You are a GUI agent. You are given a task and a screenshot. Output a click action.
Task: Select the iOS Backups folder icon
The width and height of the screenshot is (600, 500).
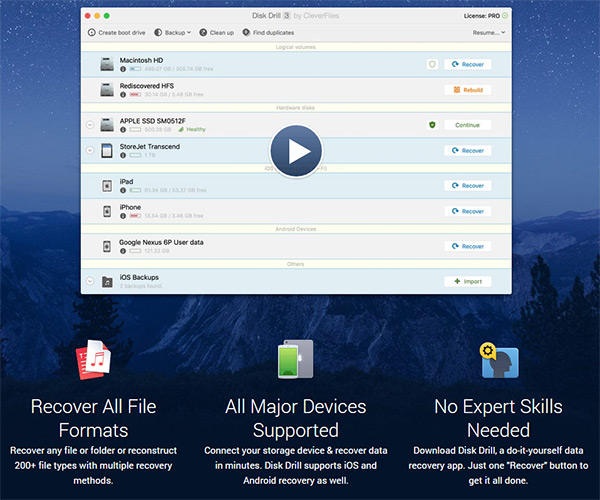point(107,282)
